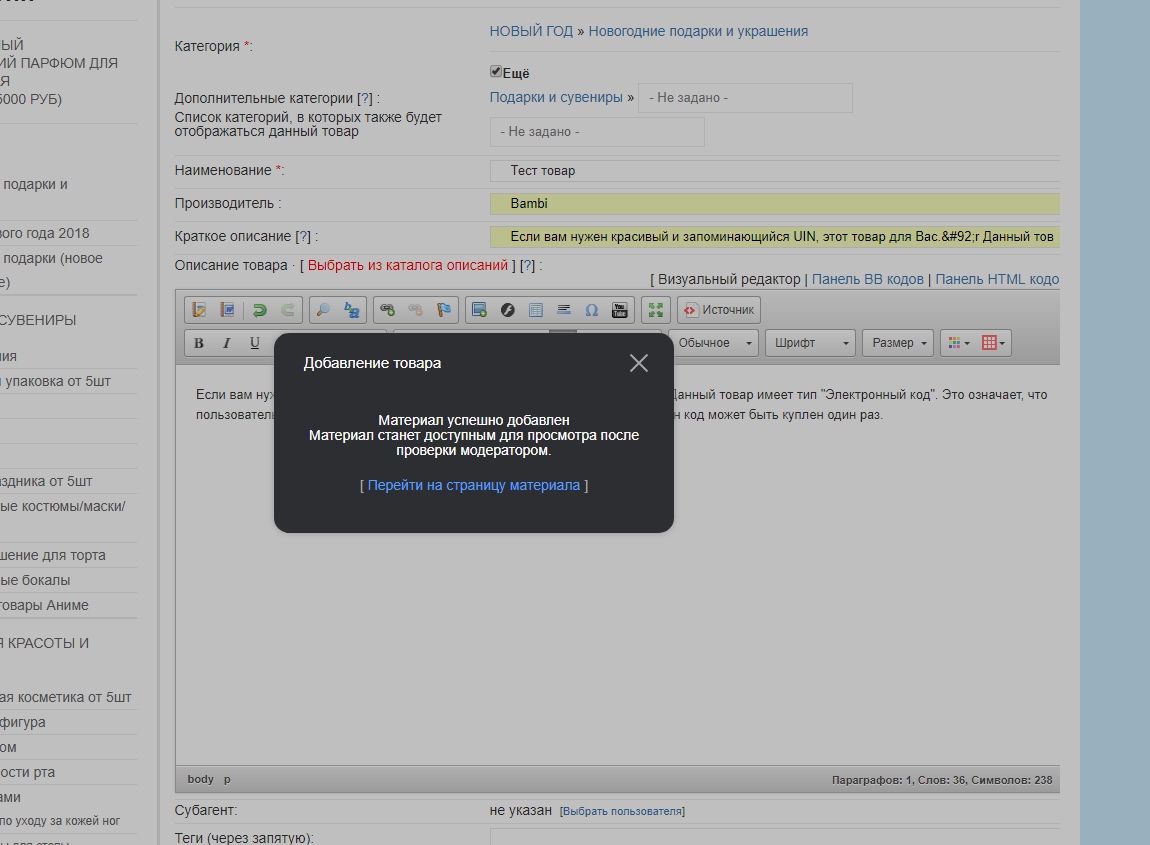Open the НОВЫЙ ГОД category link
1150x845 pixels.
531,32
